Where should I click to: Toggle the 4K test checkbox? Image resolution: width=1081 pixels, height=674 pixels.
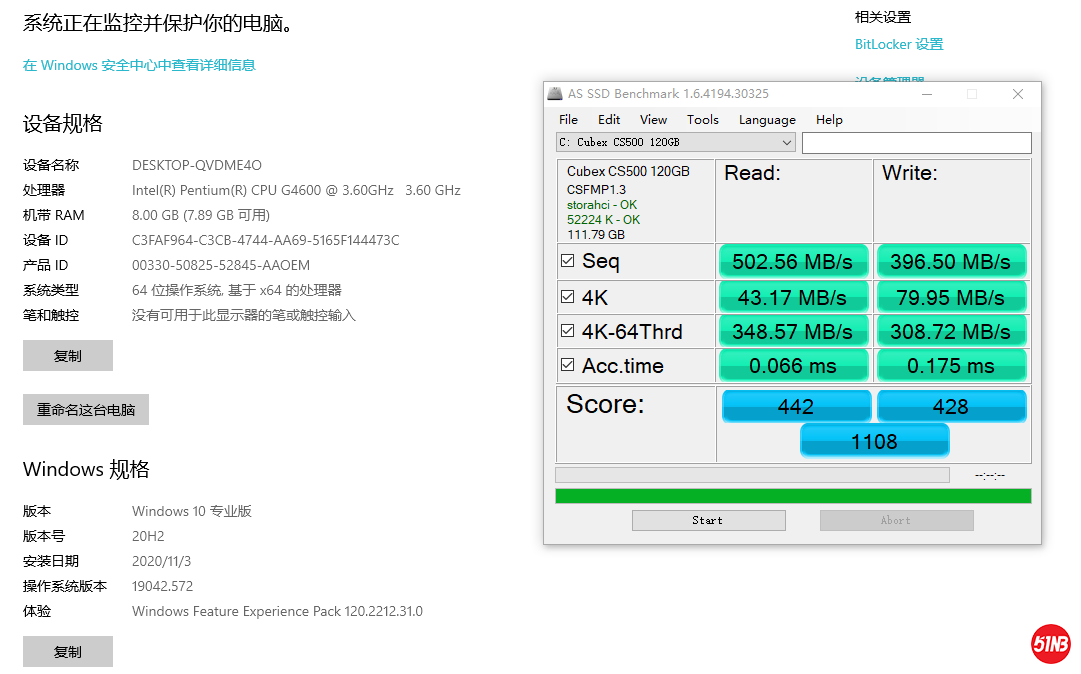[568, 297]
